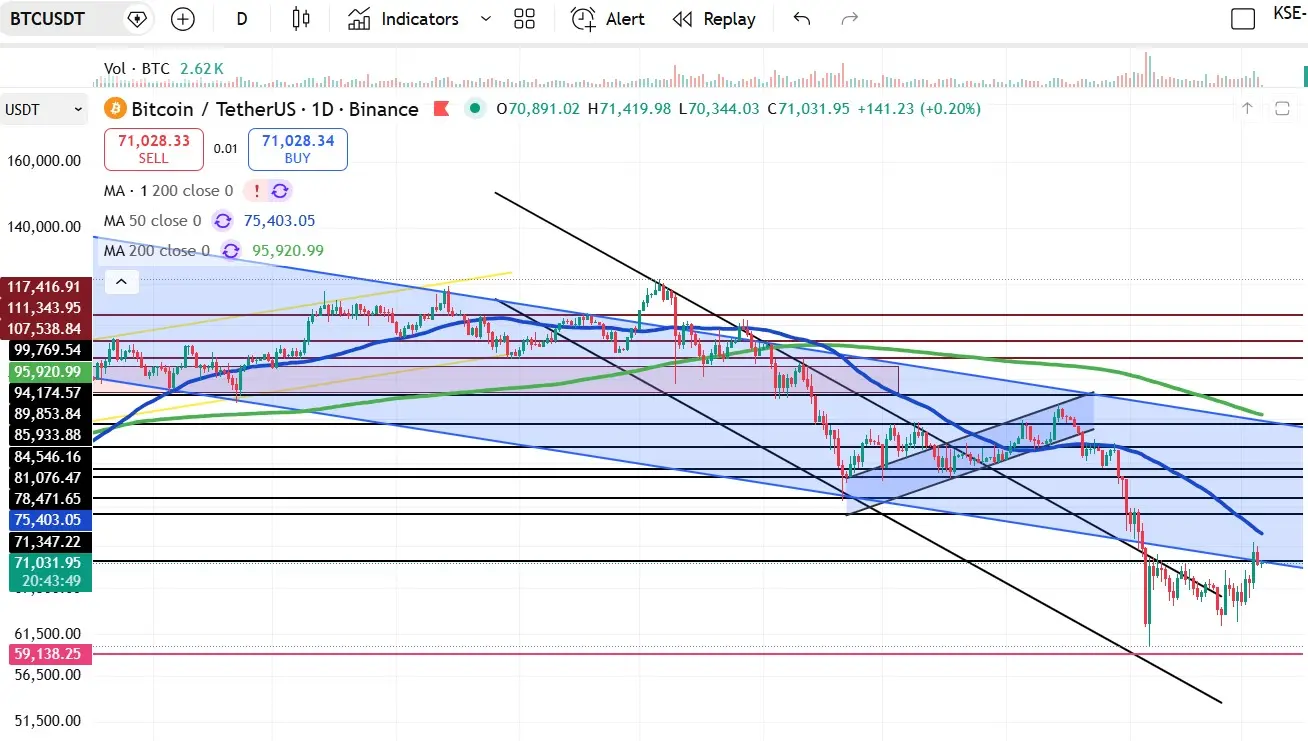The width and height of the screenshot is (1308, 741).
Task: Click the open price O70,891.02
Action: pyautogui.click(x=538, y=109)
